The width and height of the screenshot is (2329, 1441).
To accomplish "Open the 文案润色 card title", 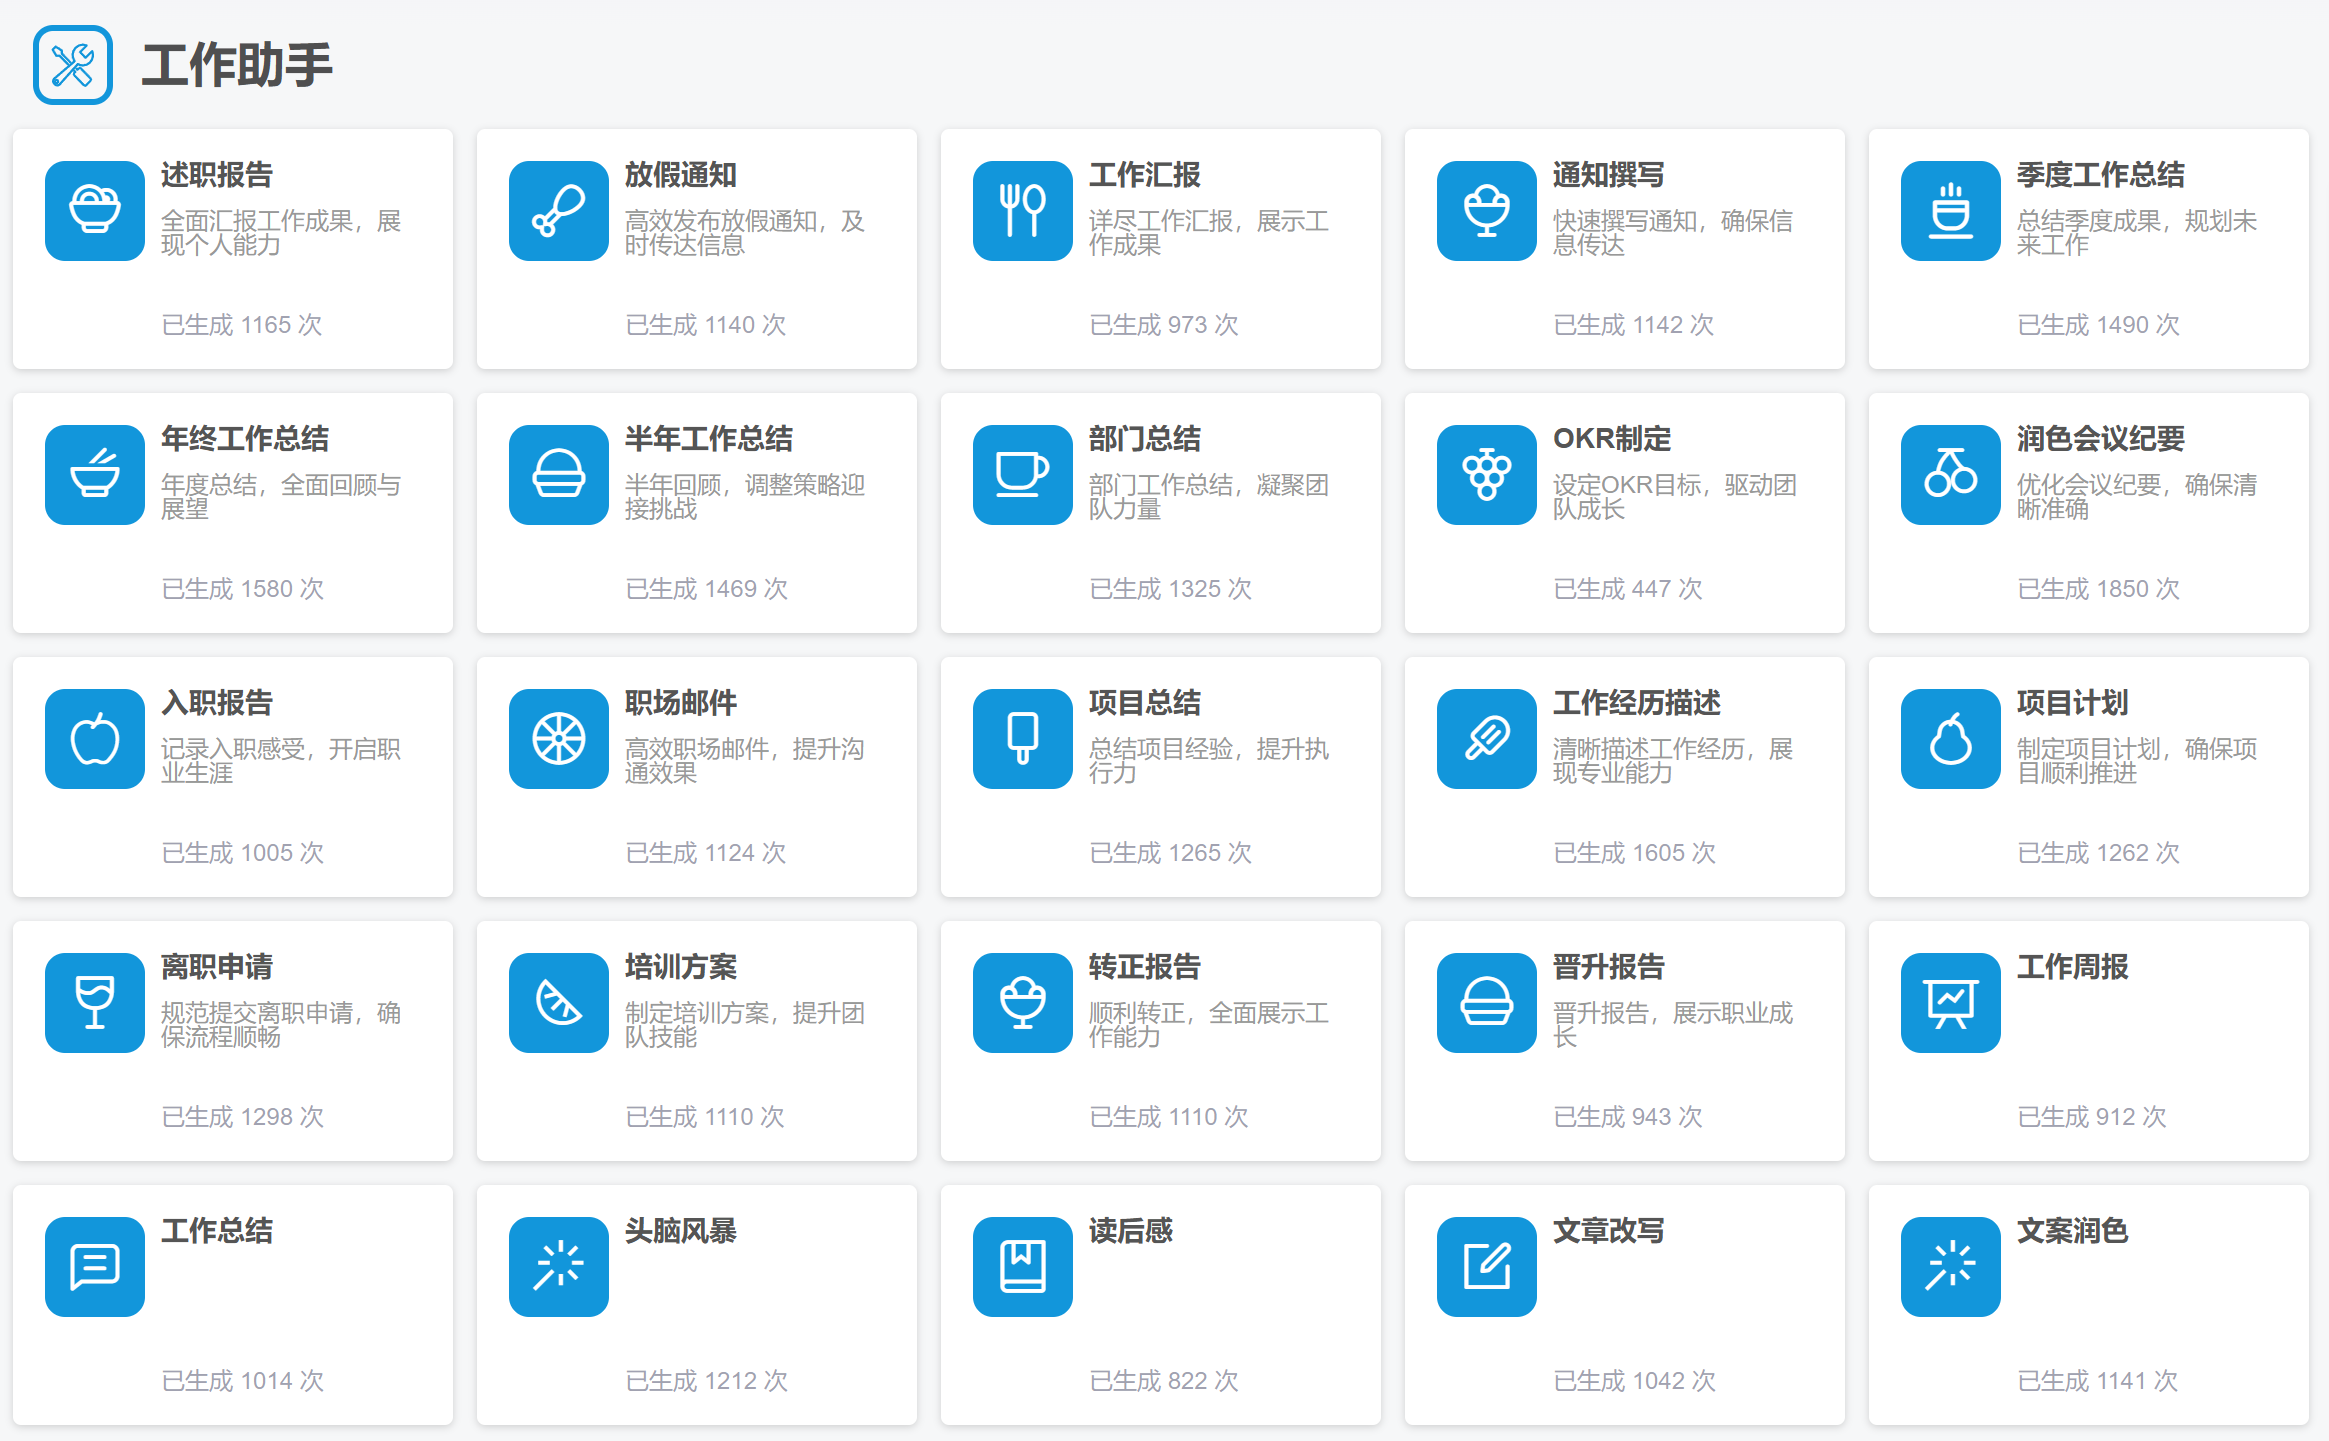I will tap(2072, 1231).
